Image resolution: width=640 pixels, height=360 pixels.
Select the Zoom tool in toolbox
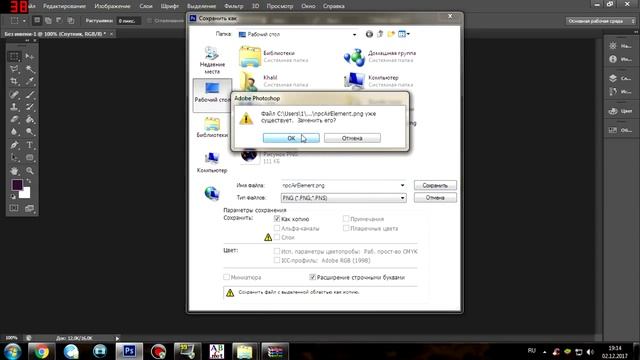coord(30,171)
